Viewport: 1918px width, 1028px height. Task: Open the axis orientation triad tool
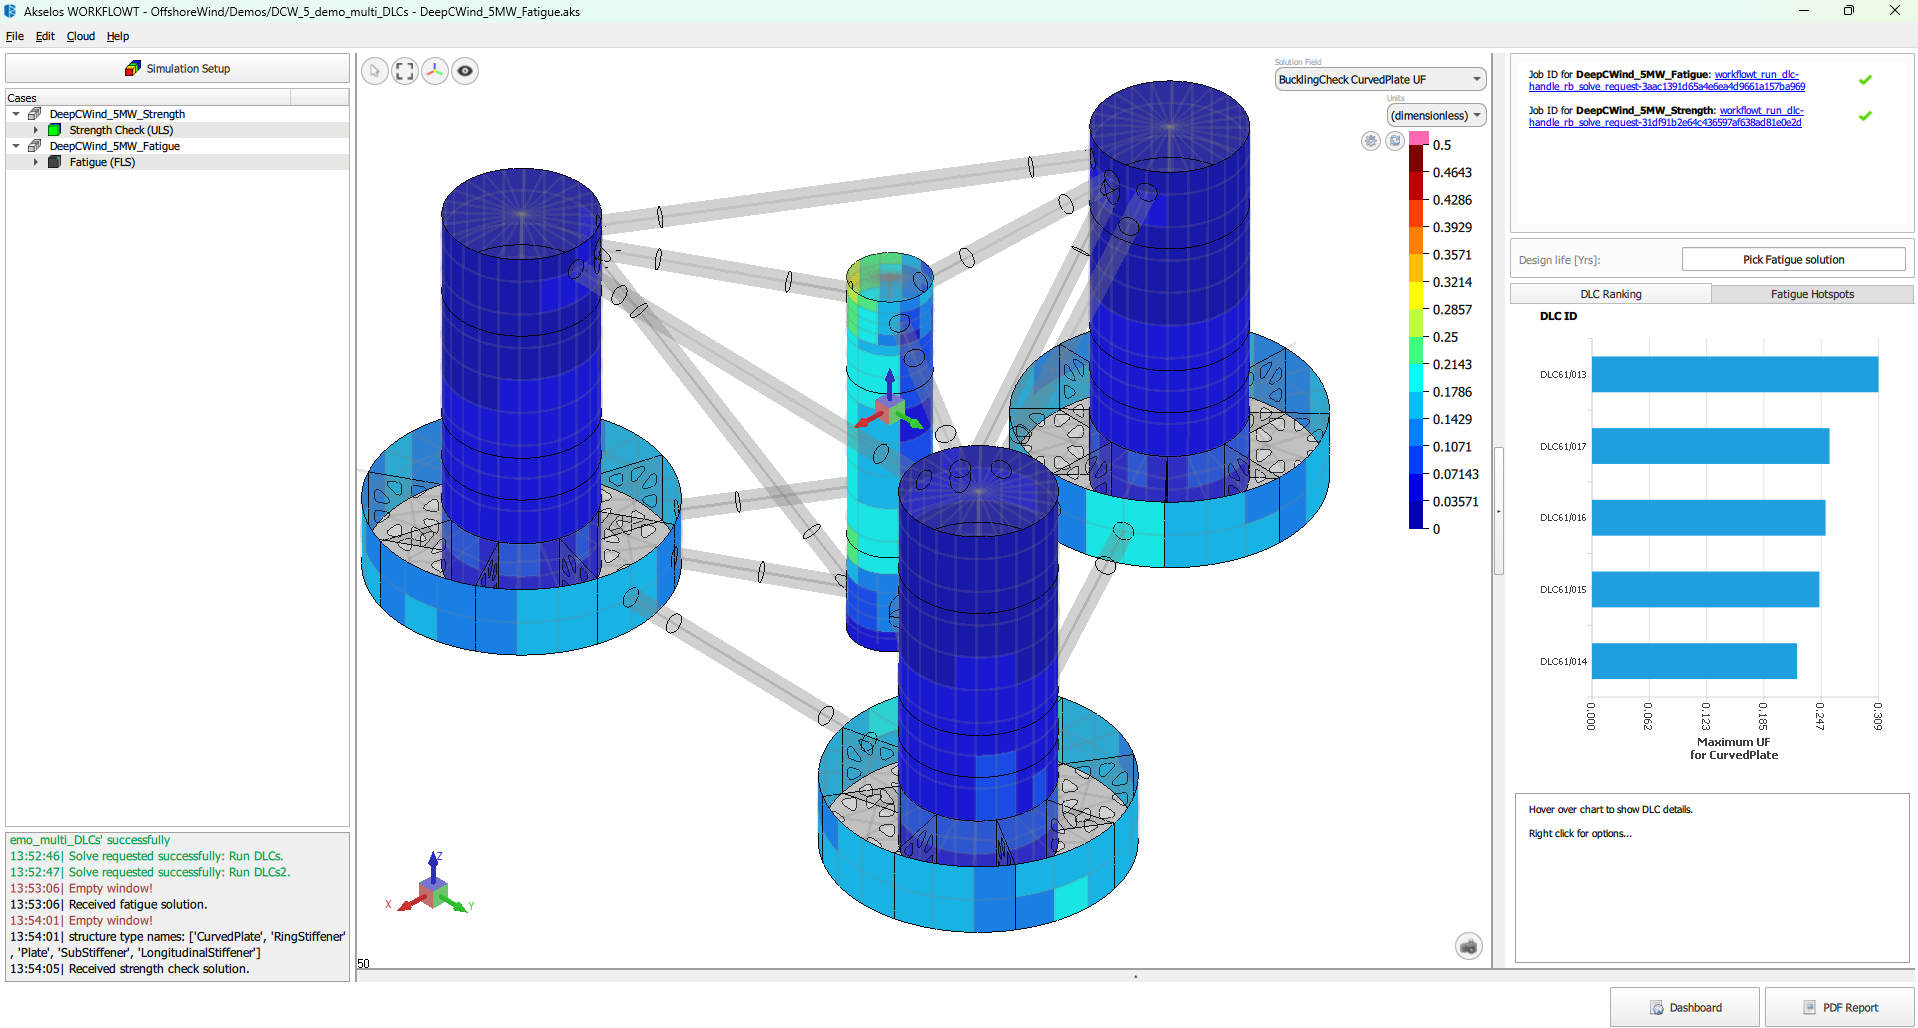434,71
